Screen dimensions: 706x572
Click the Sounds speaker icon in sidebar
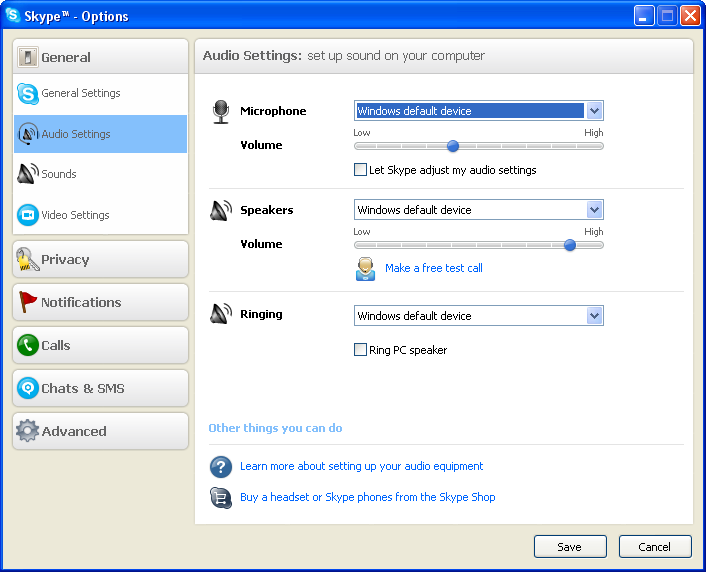point(28,174)
